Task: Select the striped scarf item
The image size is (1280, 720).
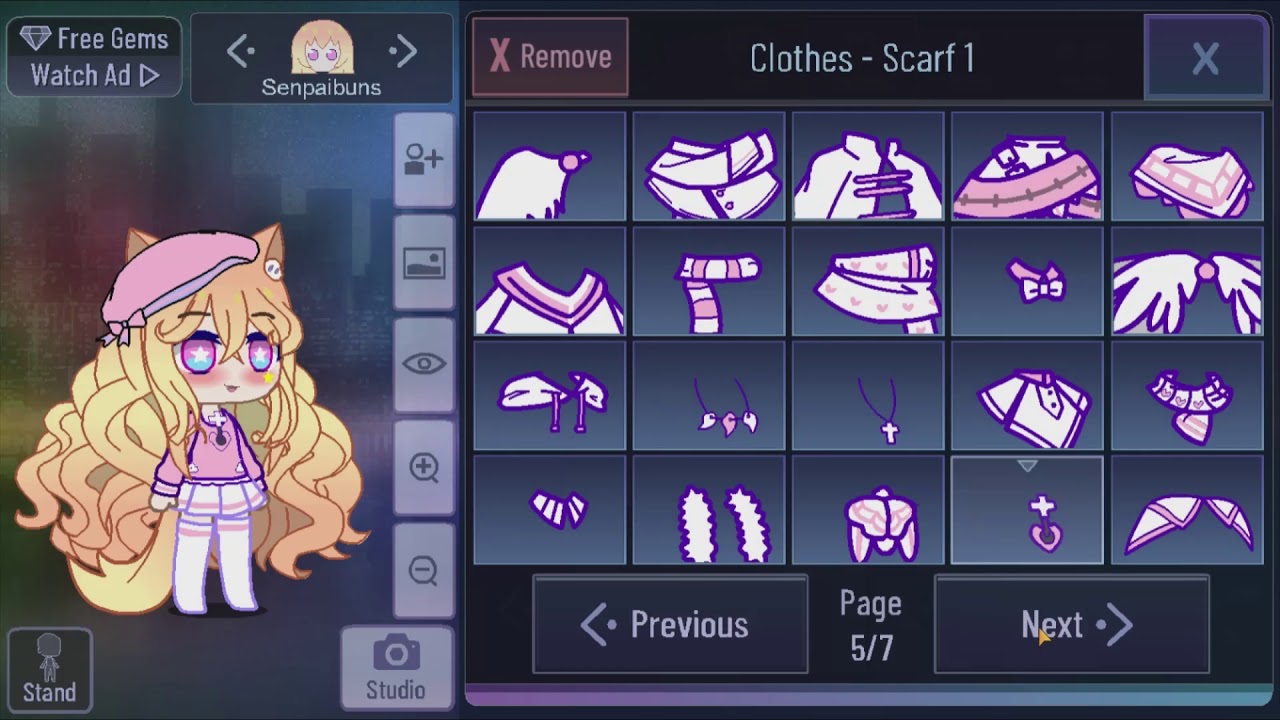Action: pyautogui.click(x=709, y=281)
